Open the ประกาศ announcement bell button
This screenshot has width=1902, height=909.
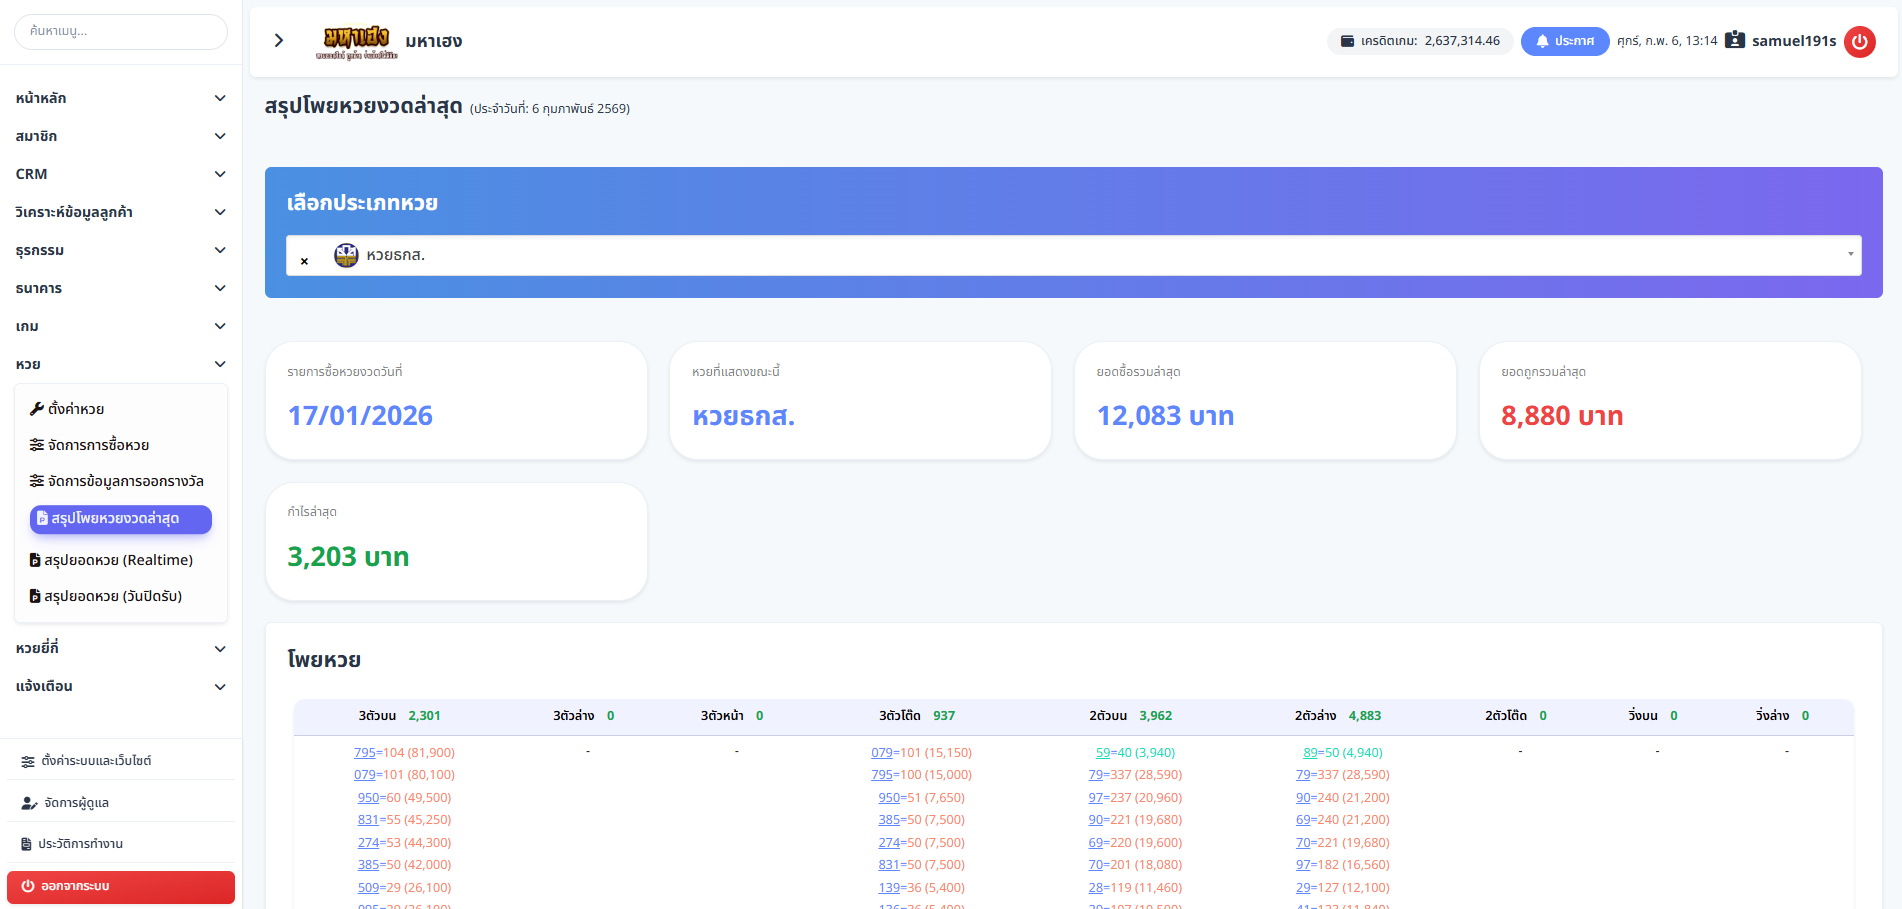tap(1564, 41)
